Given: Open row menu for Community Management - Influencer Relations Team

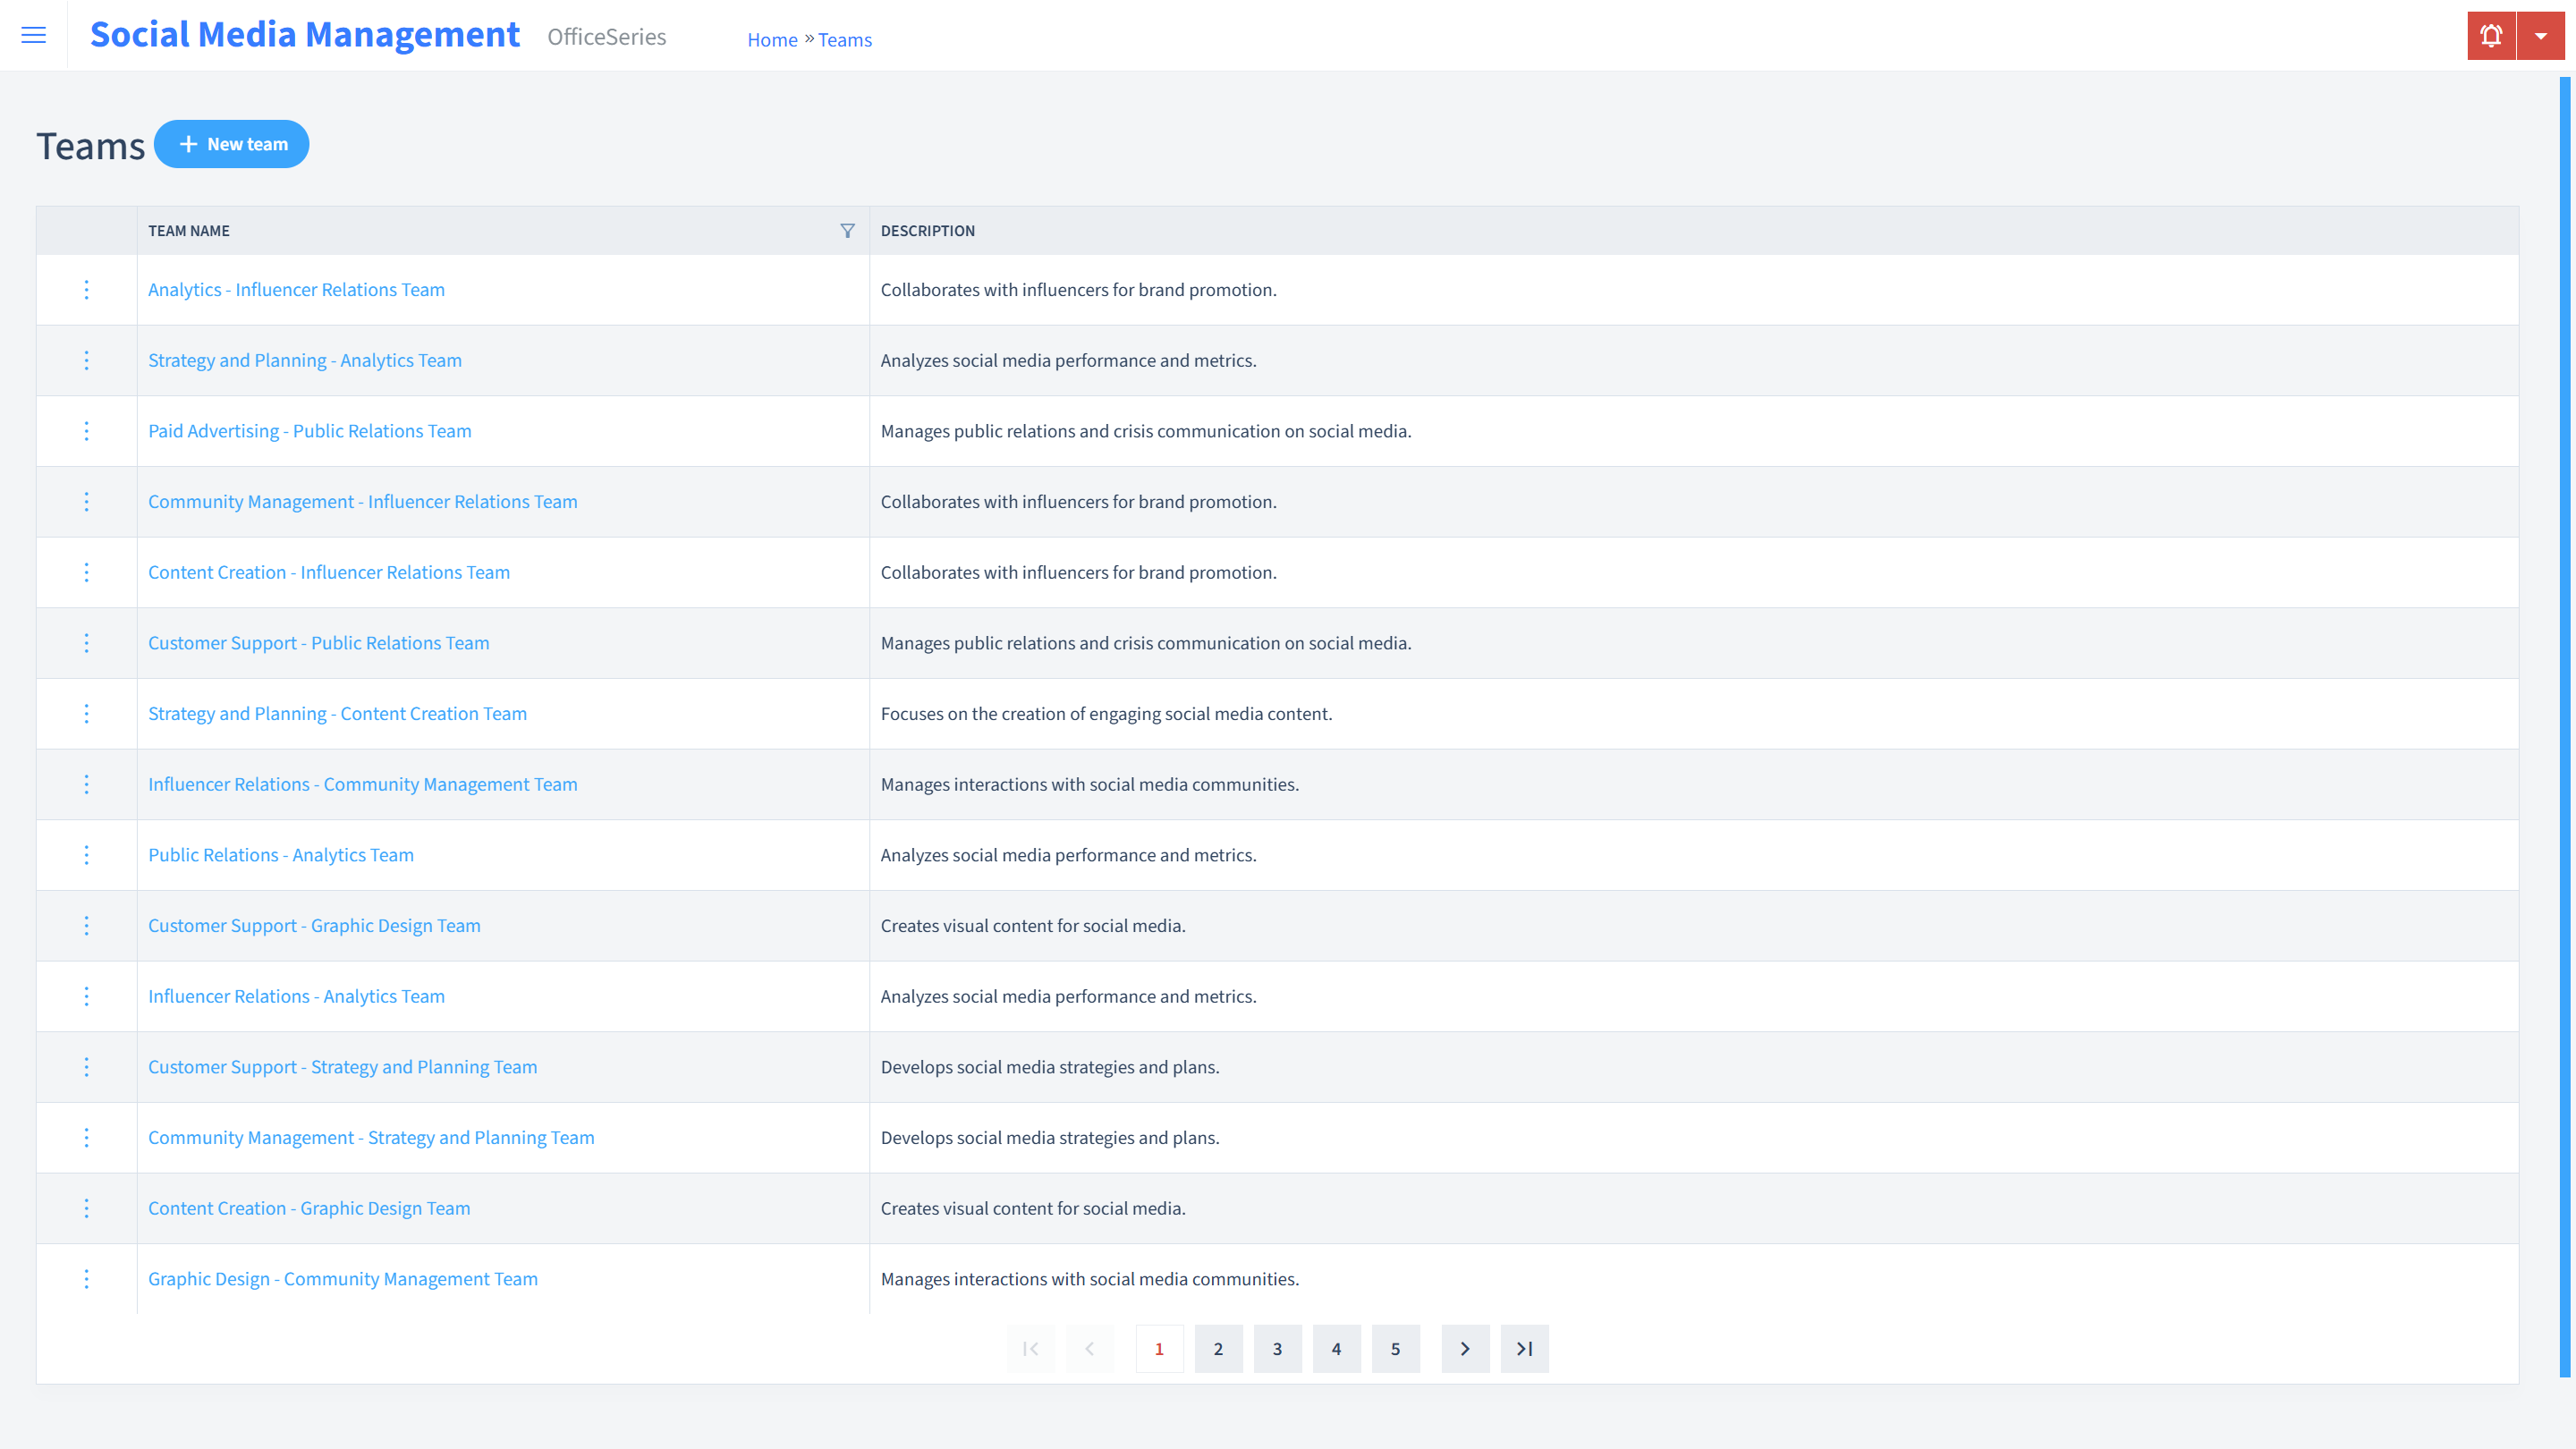Looking at the screenshot, I should pos(87,502).
